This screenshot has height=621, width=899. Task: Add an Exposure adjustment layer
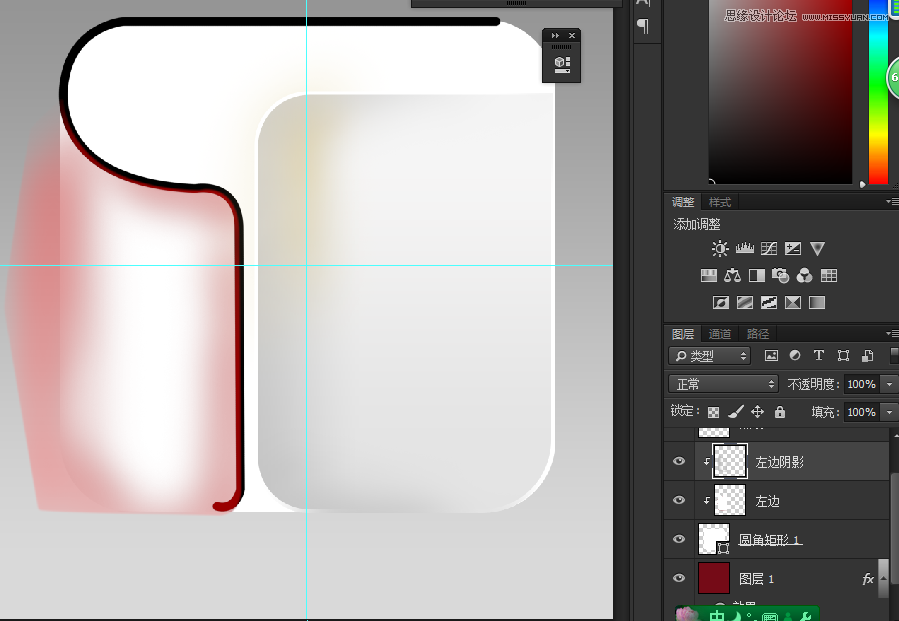click(793, 248)
